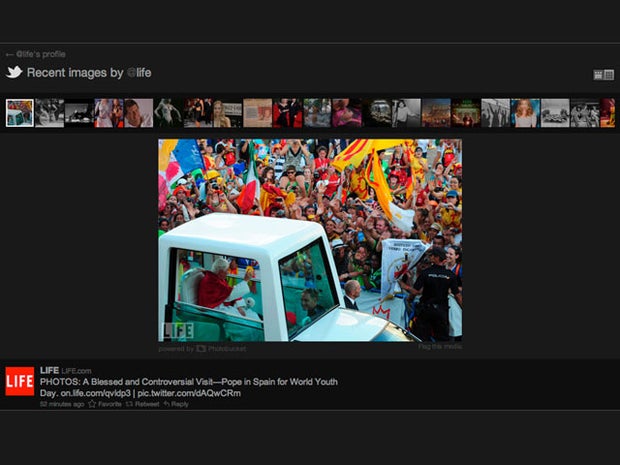Open thumbnail of couple on red background
The height and width of the screenshot is (465, 620).
click(x=287, y=113)
